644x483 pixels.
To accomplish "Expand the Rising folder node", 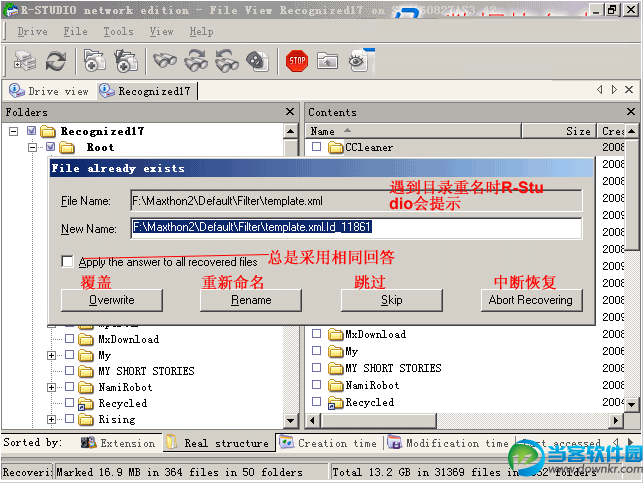I will [51, 419].
